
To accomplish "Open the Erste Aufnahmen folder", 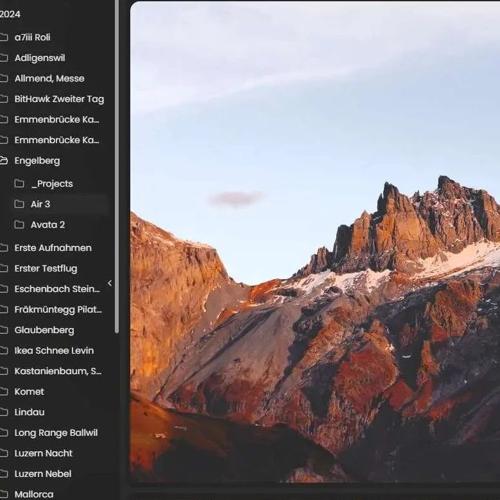I will pyautogui.click(x=53, y=248).
